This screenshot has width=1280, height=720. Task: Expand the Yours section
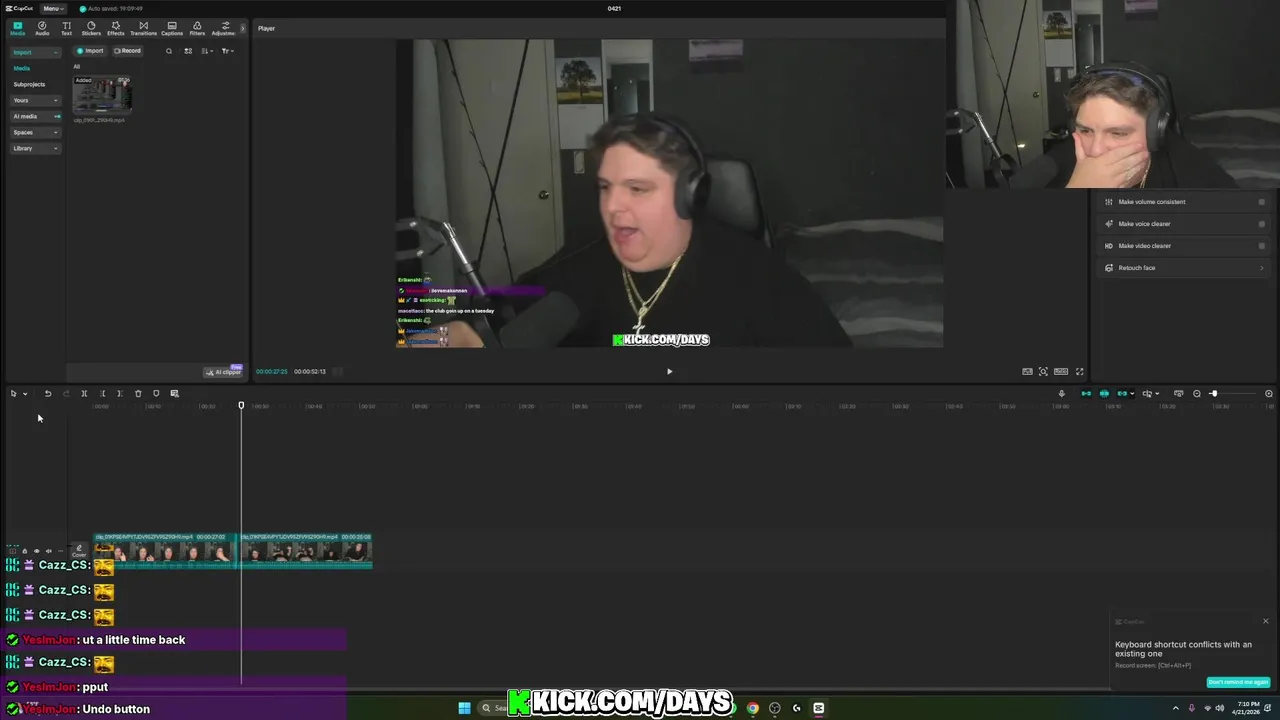coord(35,100)
